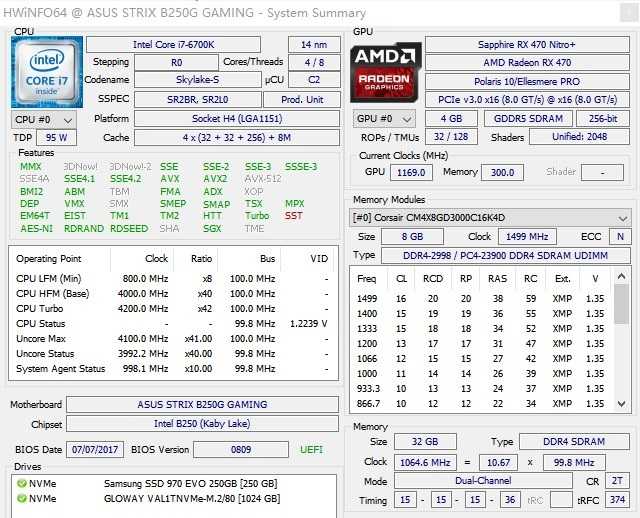Click the Samsung SSD green status icon
Image resolution: width=640 pixels, height=518 pixels.
click(x=23, y=484)
